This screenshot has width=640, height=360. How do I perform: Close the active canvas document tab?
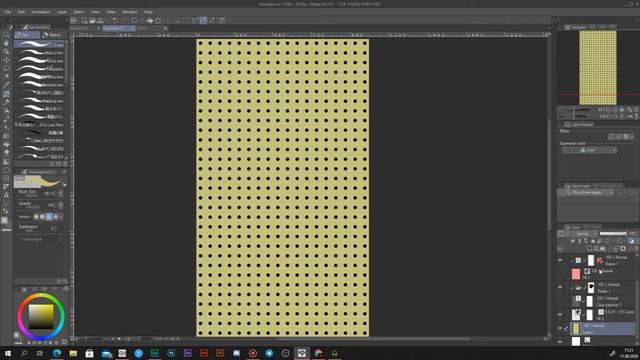pos(132,28)
